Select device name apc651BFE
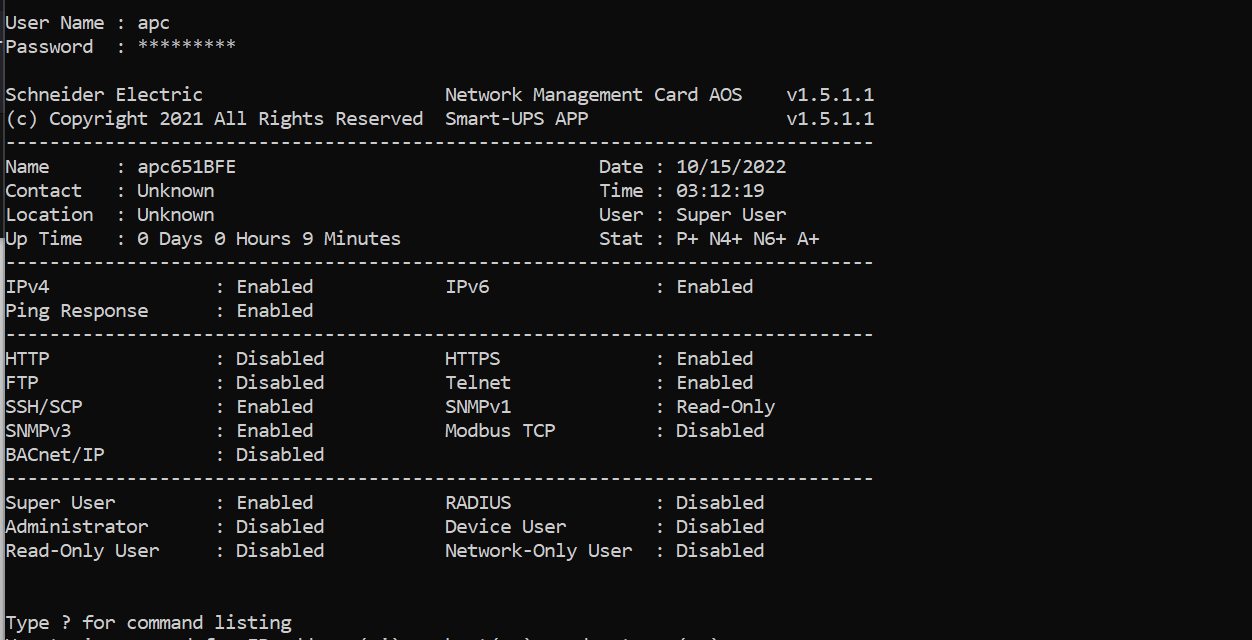 click(186, 167)
